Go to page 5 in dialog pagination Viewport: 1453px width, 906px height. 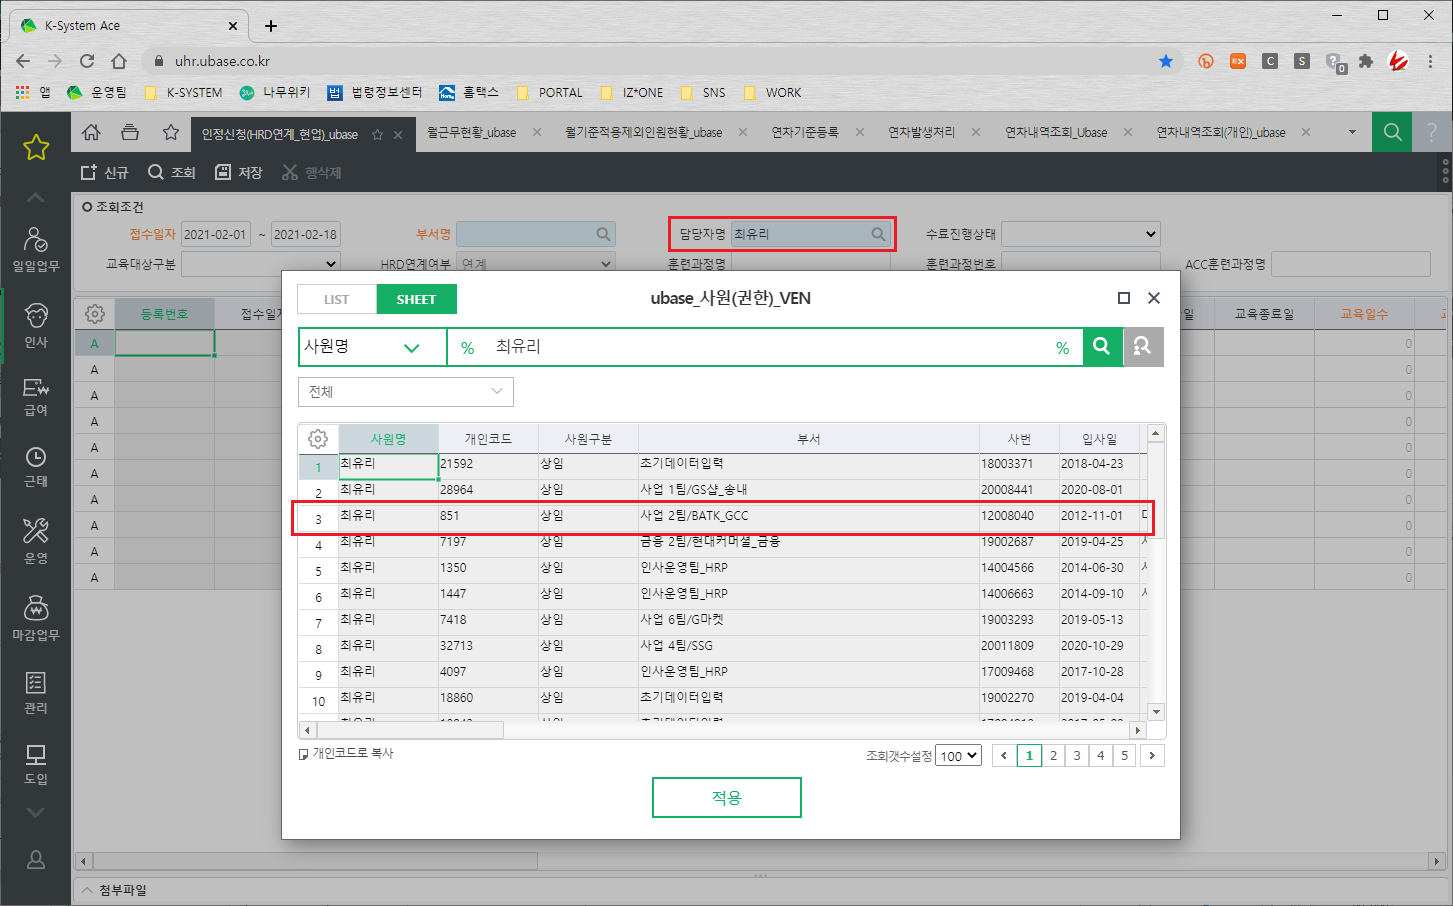(x=1124, y=756)
